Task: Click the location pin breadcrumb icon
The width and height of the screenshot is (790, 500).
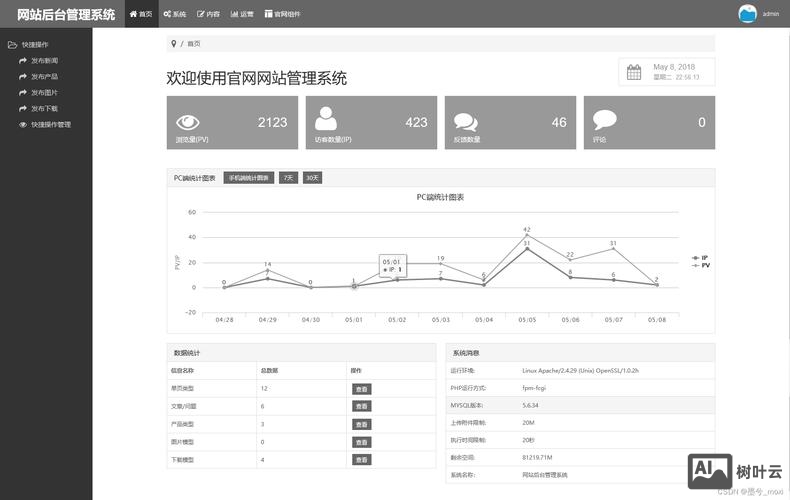Action: coord(173,44)
